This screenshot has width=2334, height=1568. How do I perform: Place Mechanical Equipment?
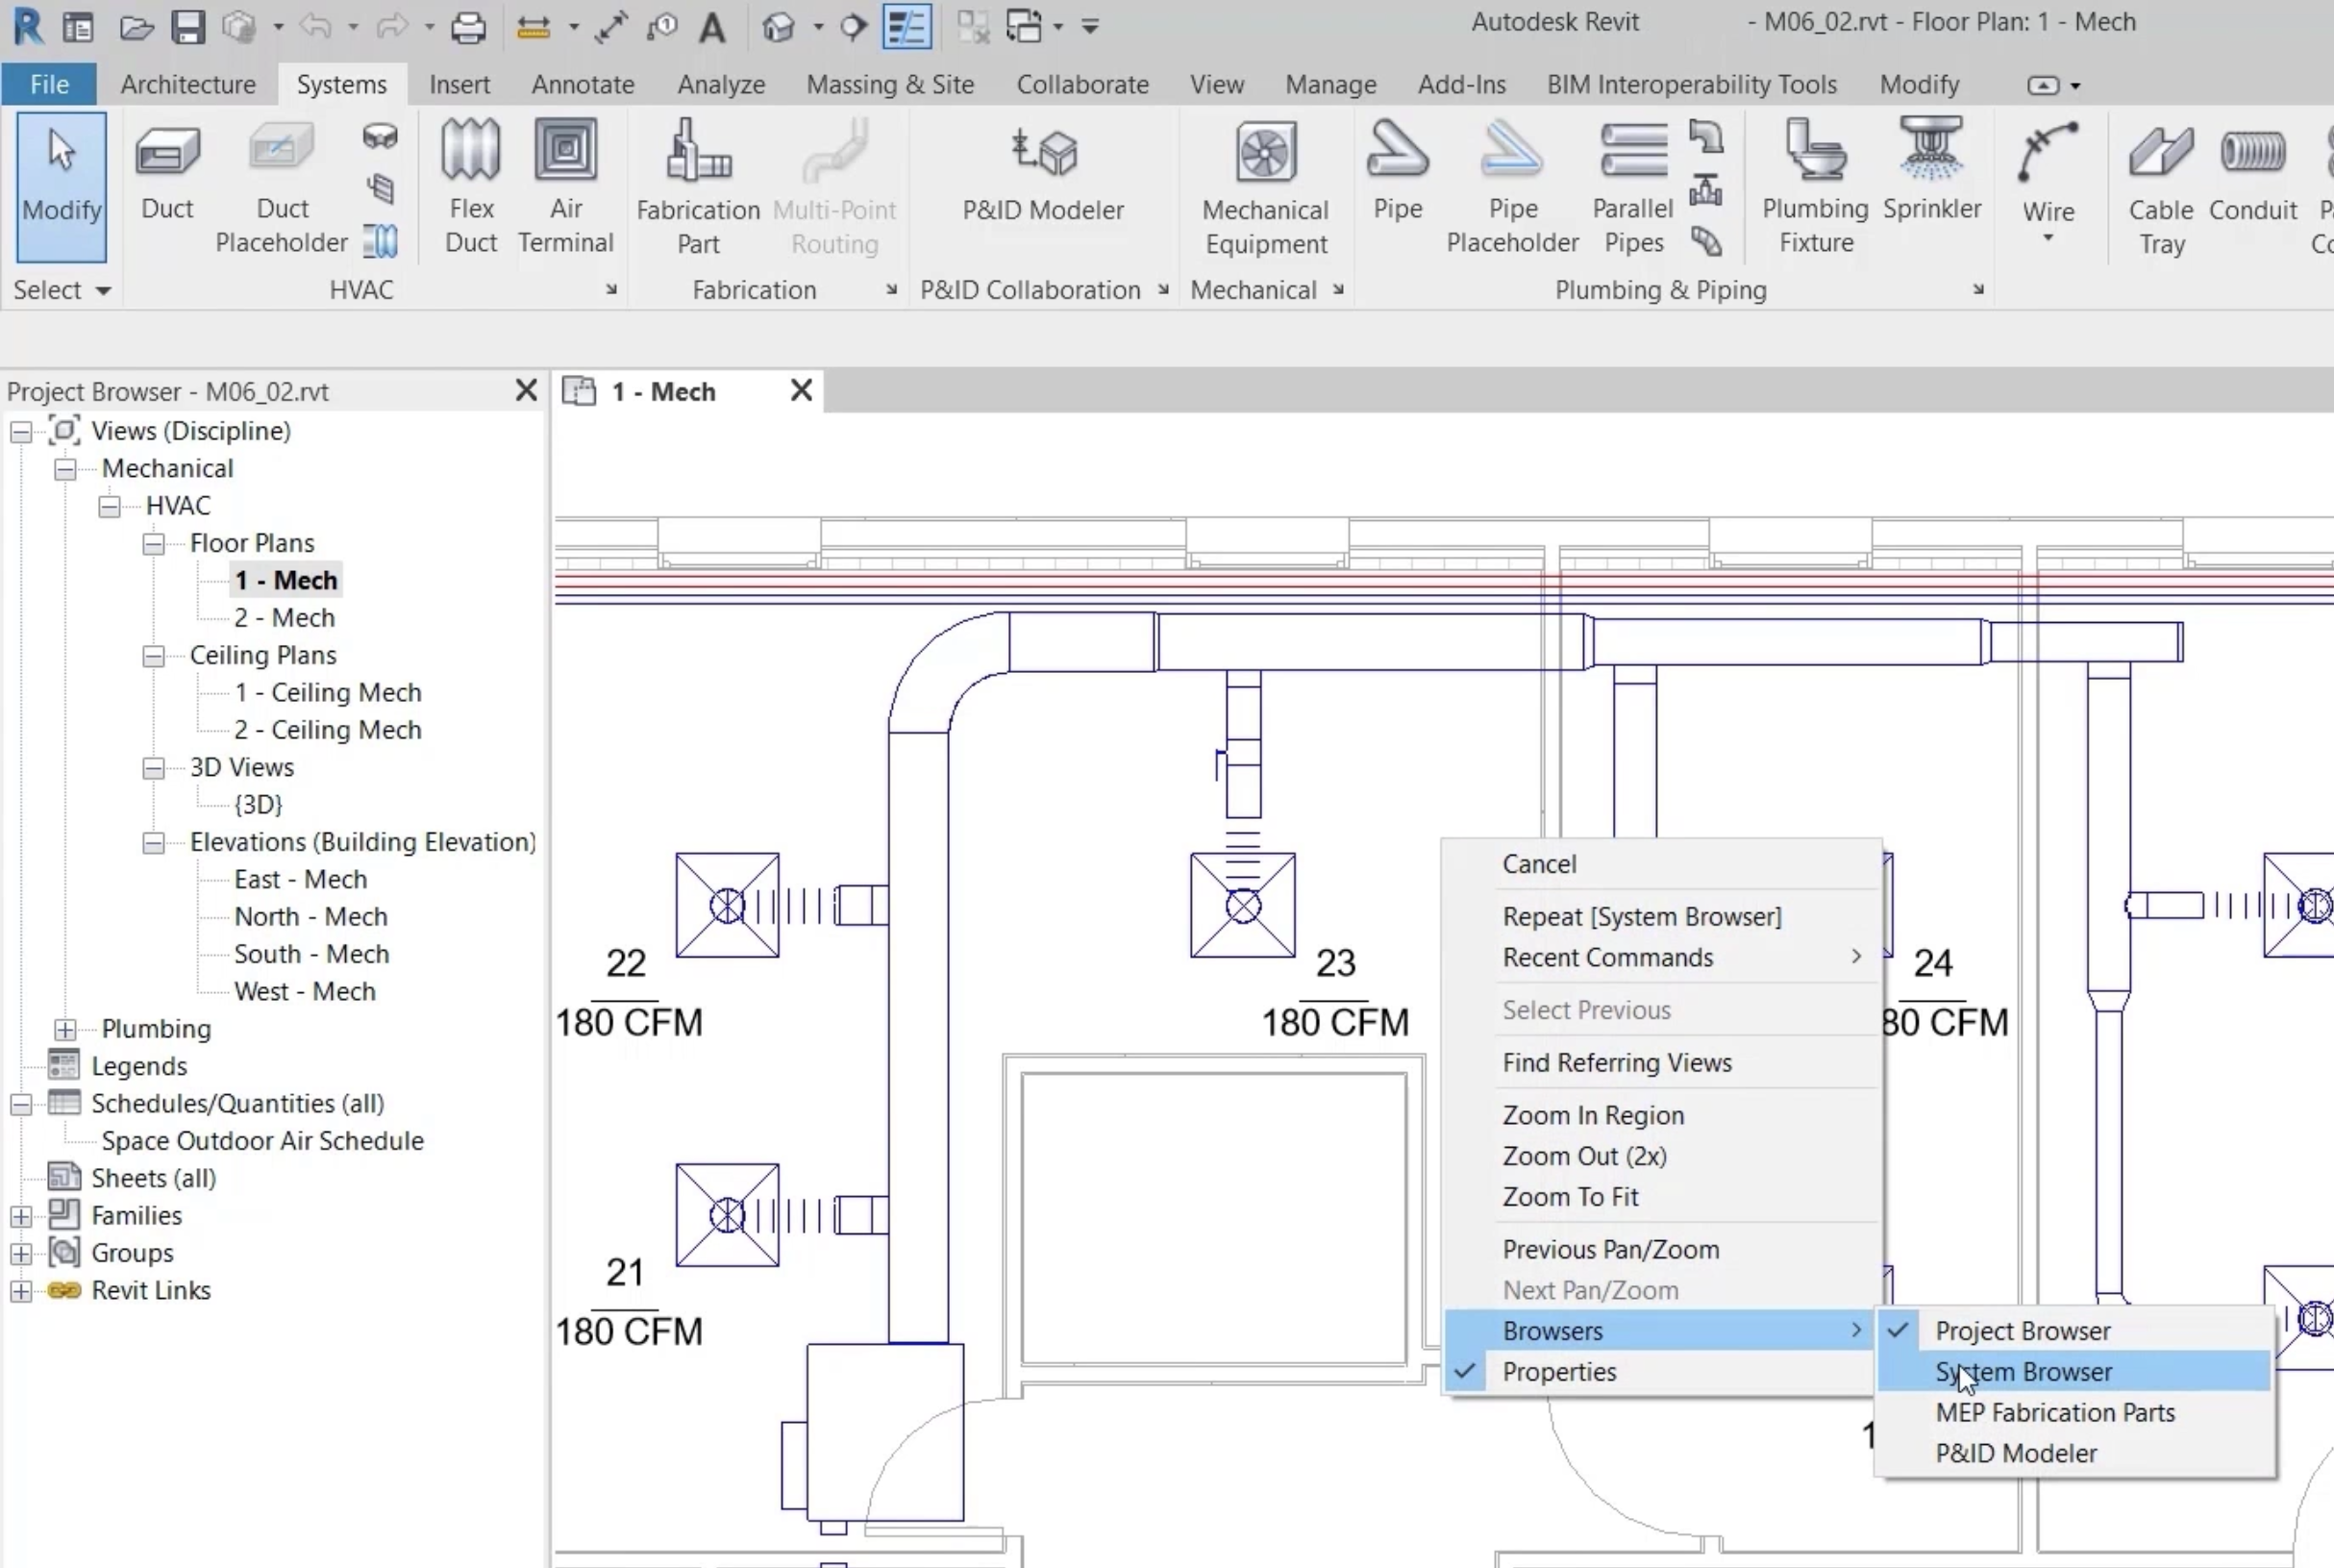pyautogui.click(x=1265, y=188)
